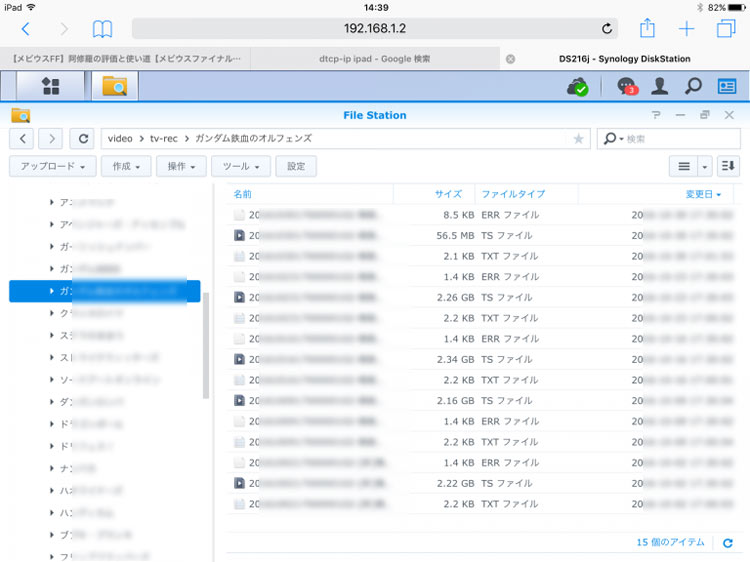Add a new Safari tab

686,29
